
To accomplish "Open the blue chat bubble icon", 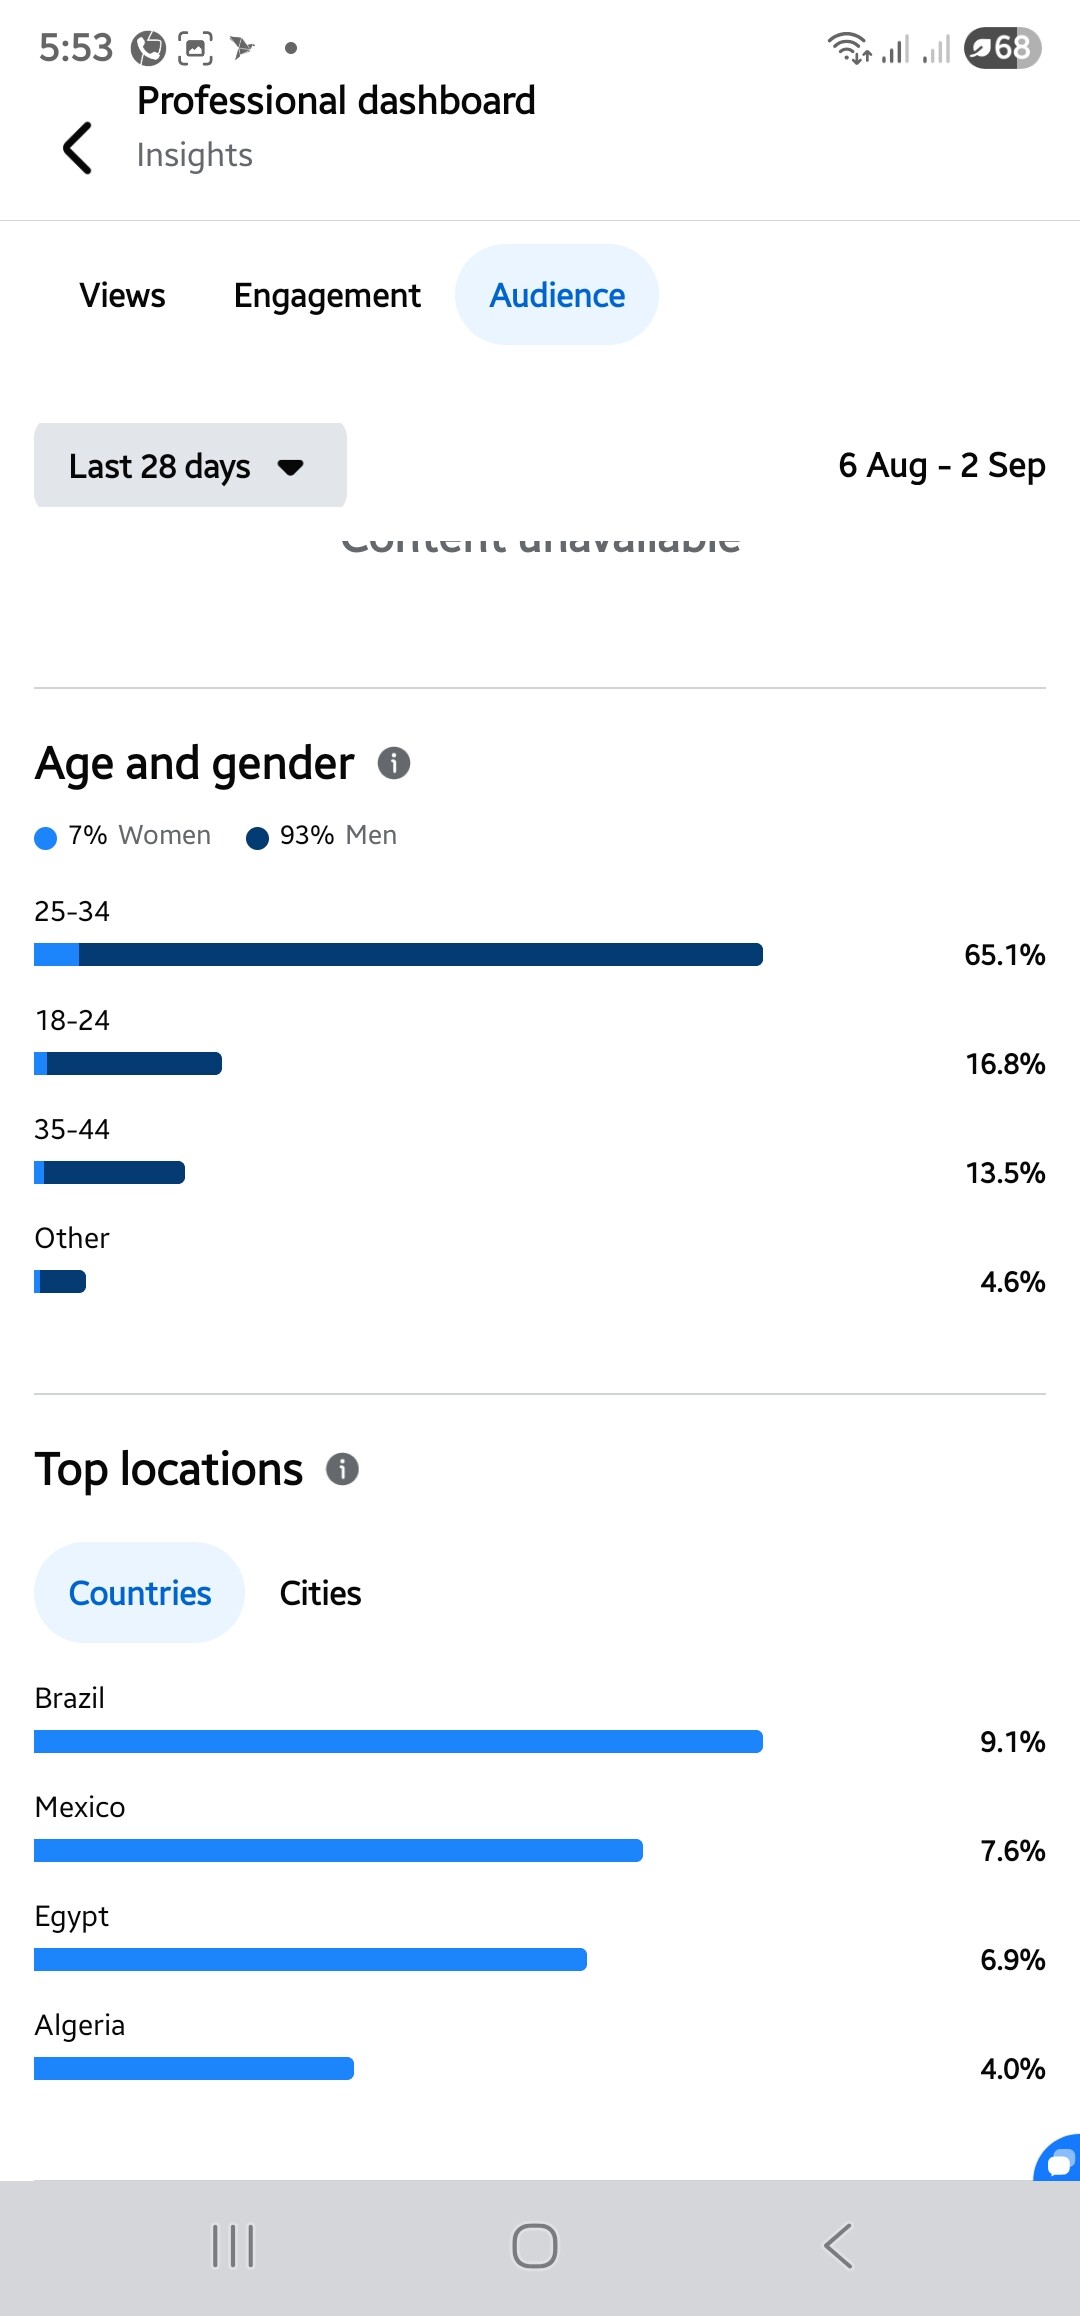I will (1058, 2160).
